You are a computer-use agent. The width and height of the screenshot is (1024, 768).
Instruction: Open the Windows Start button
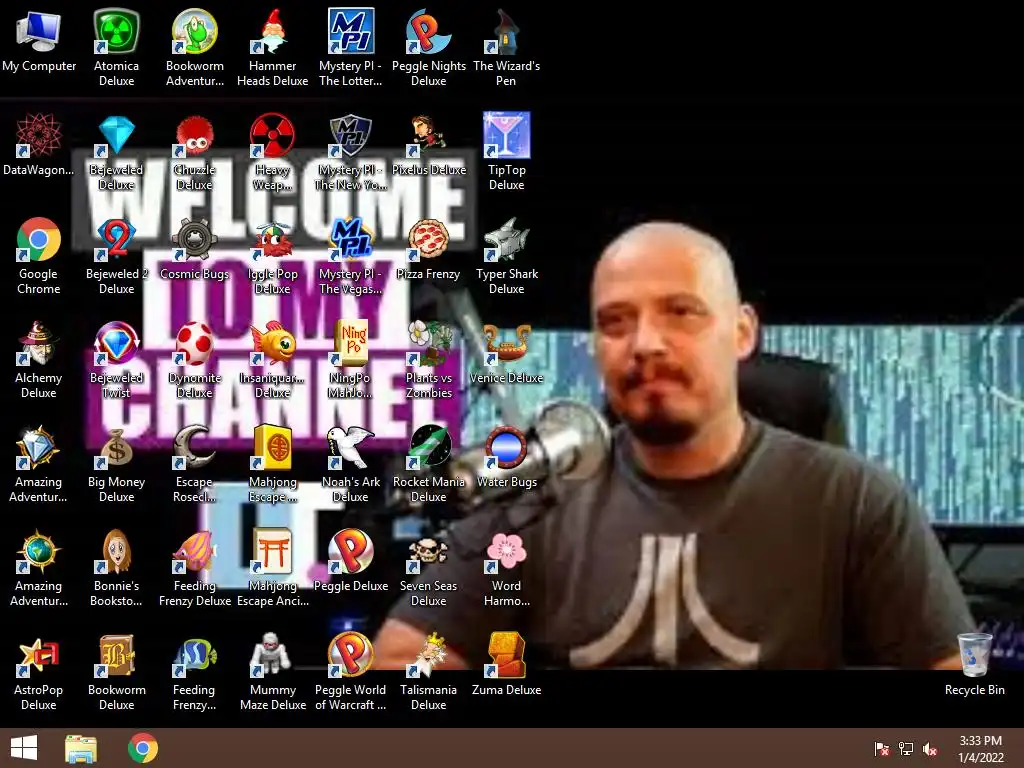(x=24, y=748)
